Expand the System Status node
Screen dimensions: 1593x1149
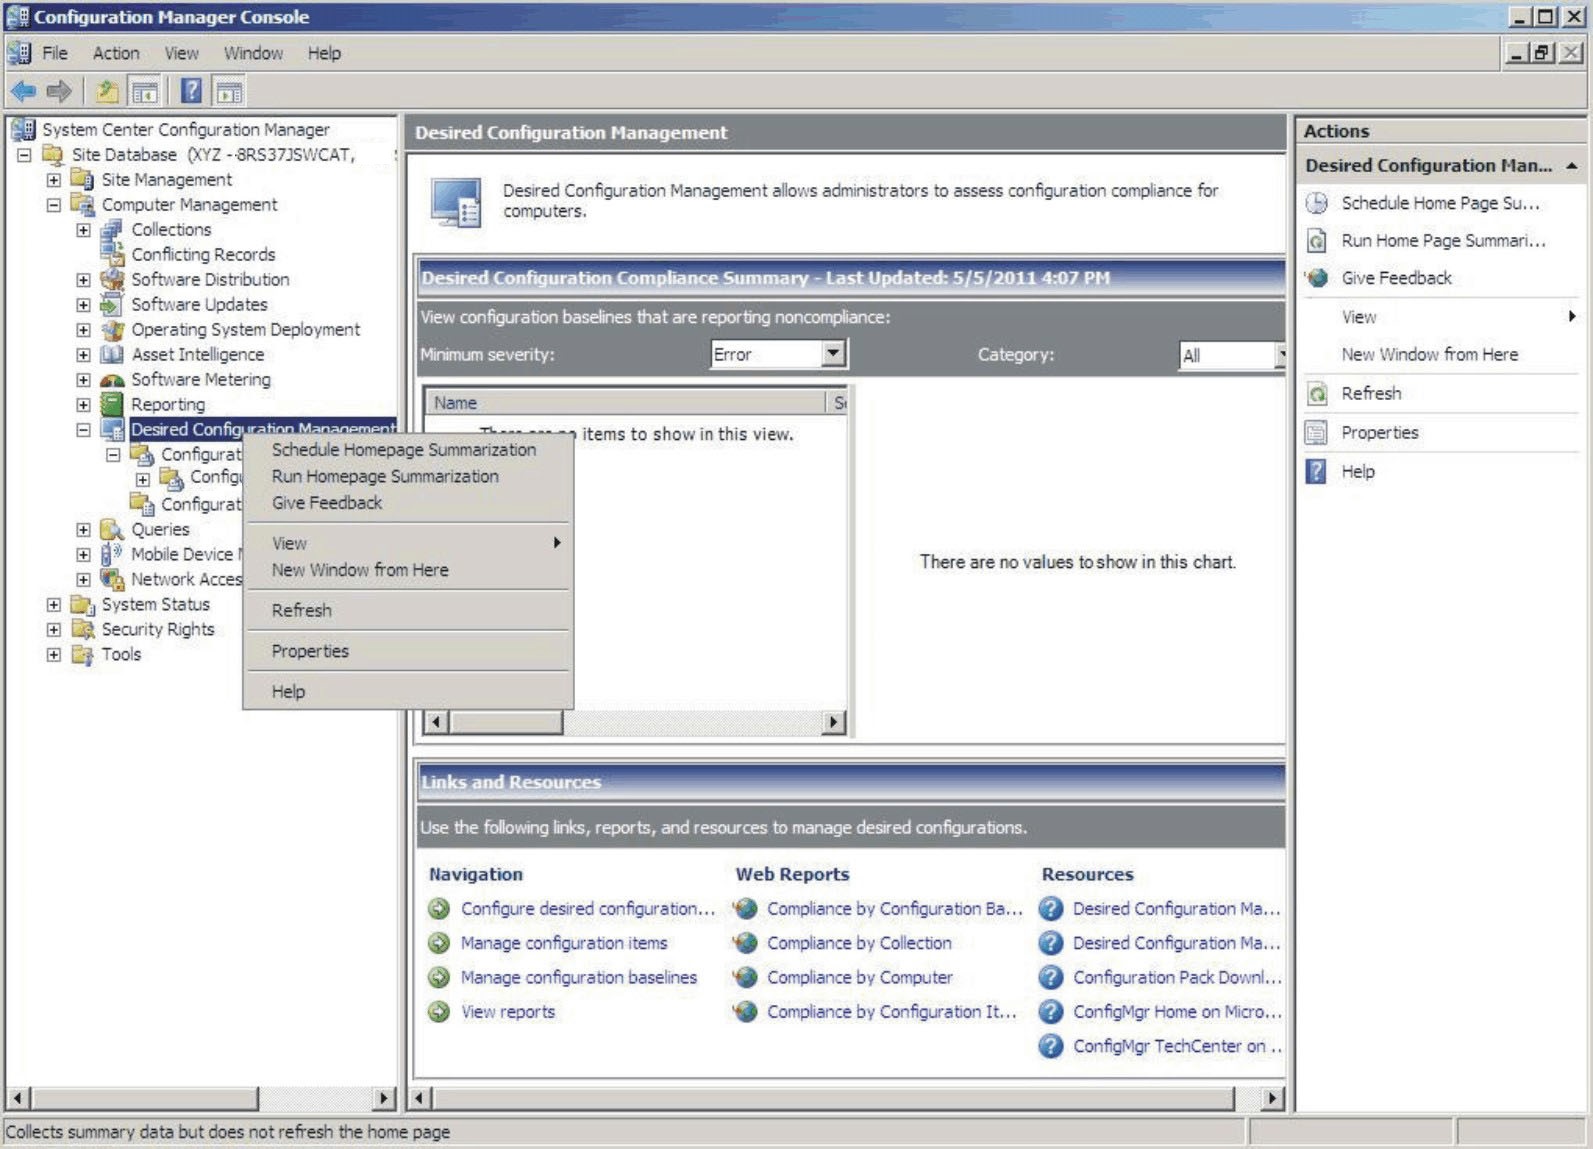(54, 605)
